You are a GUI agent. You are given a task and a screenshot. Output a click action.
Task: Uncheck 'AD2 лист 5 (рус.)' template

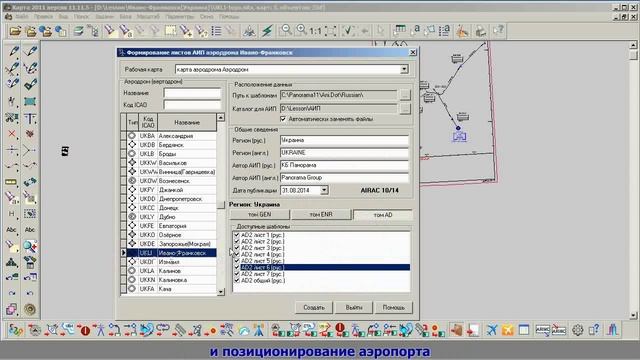237,261
